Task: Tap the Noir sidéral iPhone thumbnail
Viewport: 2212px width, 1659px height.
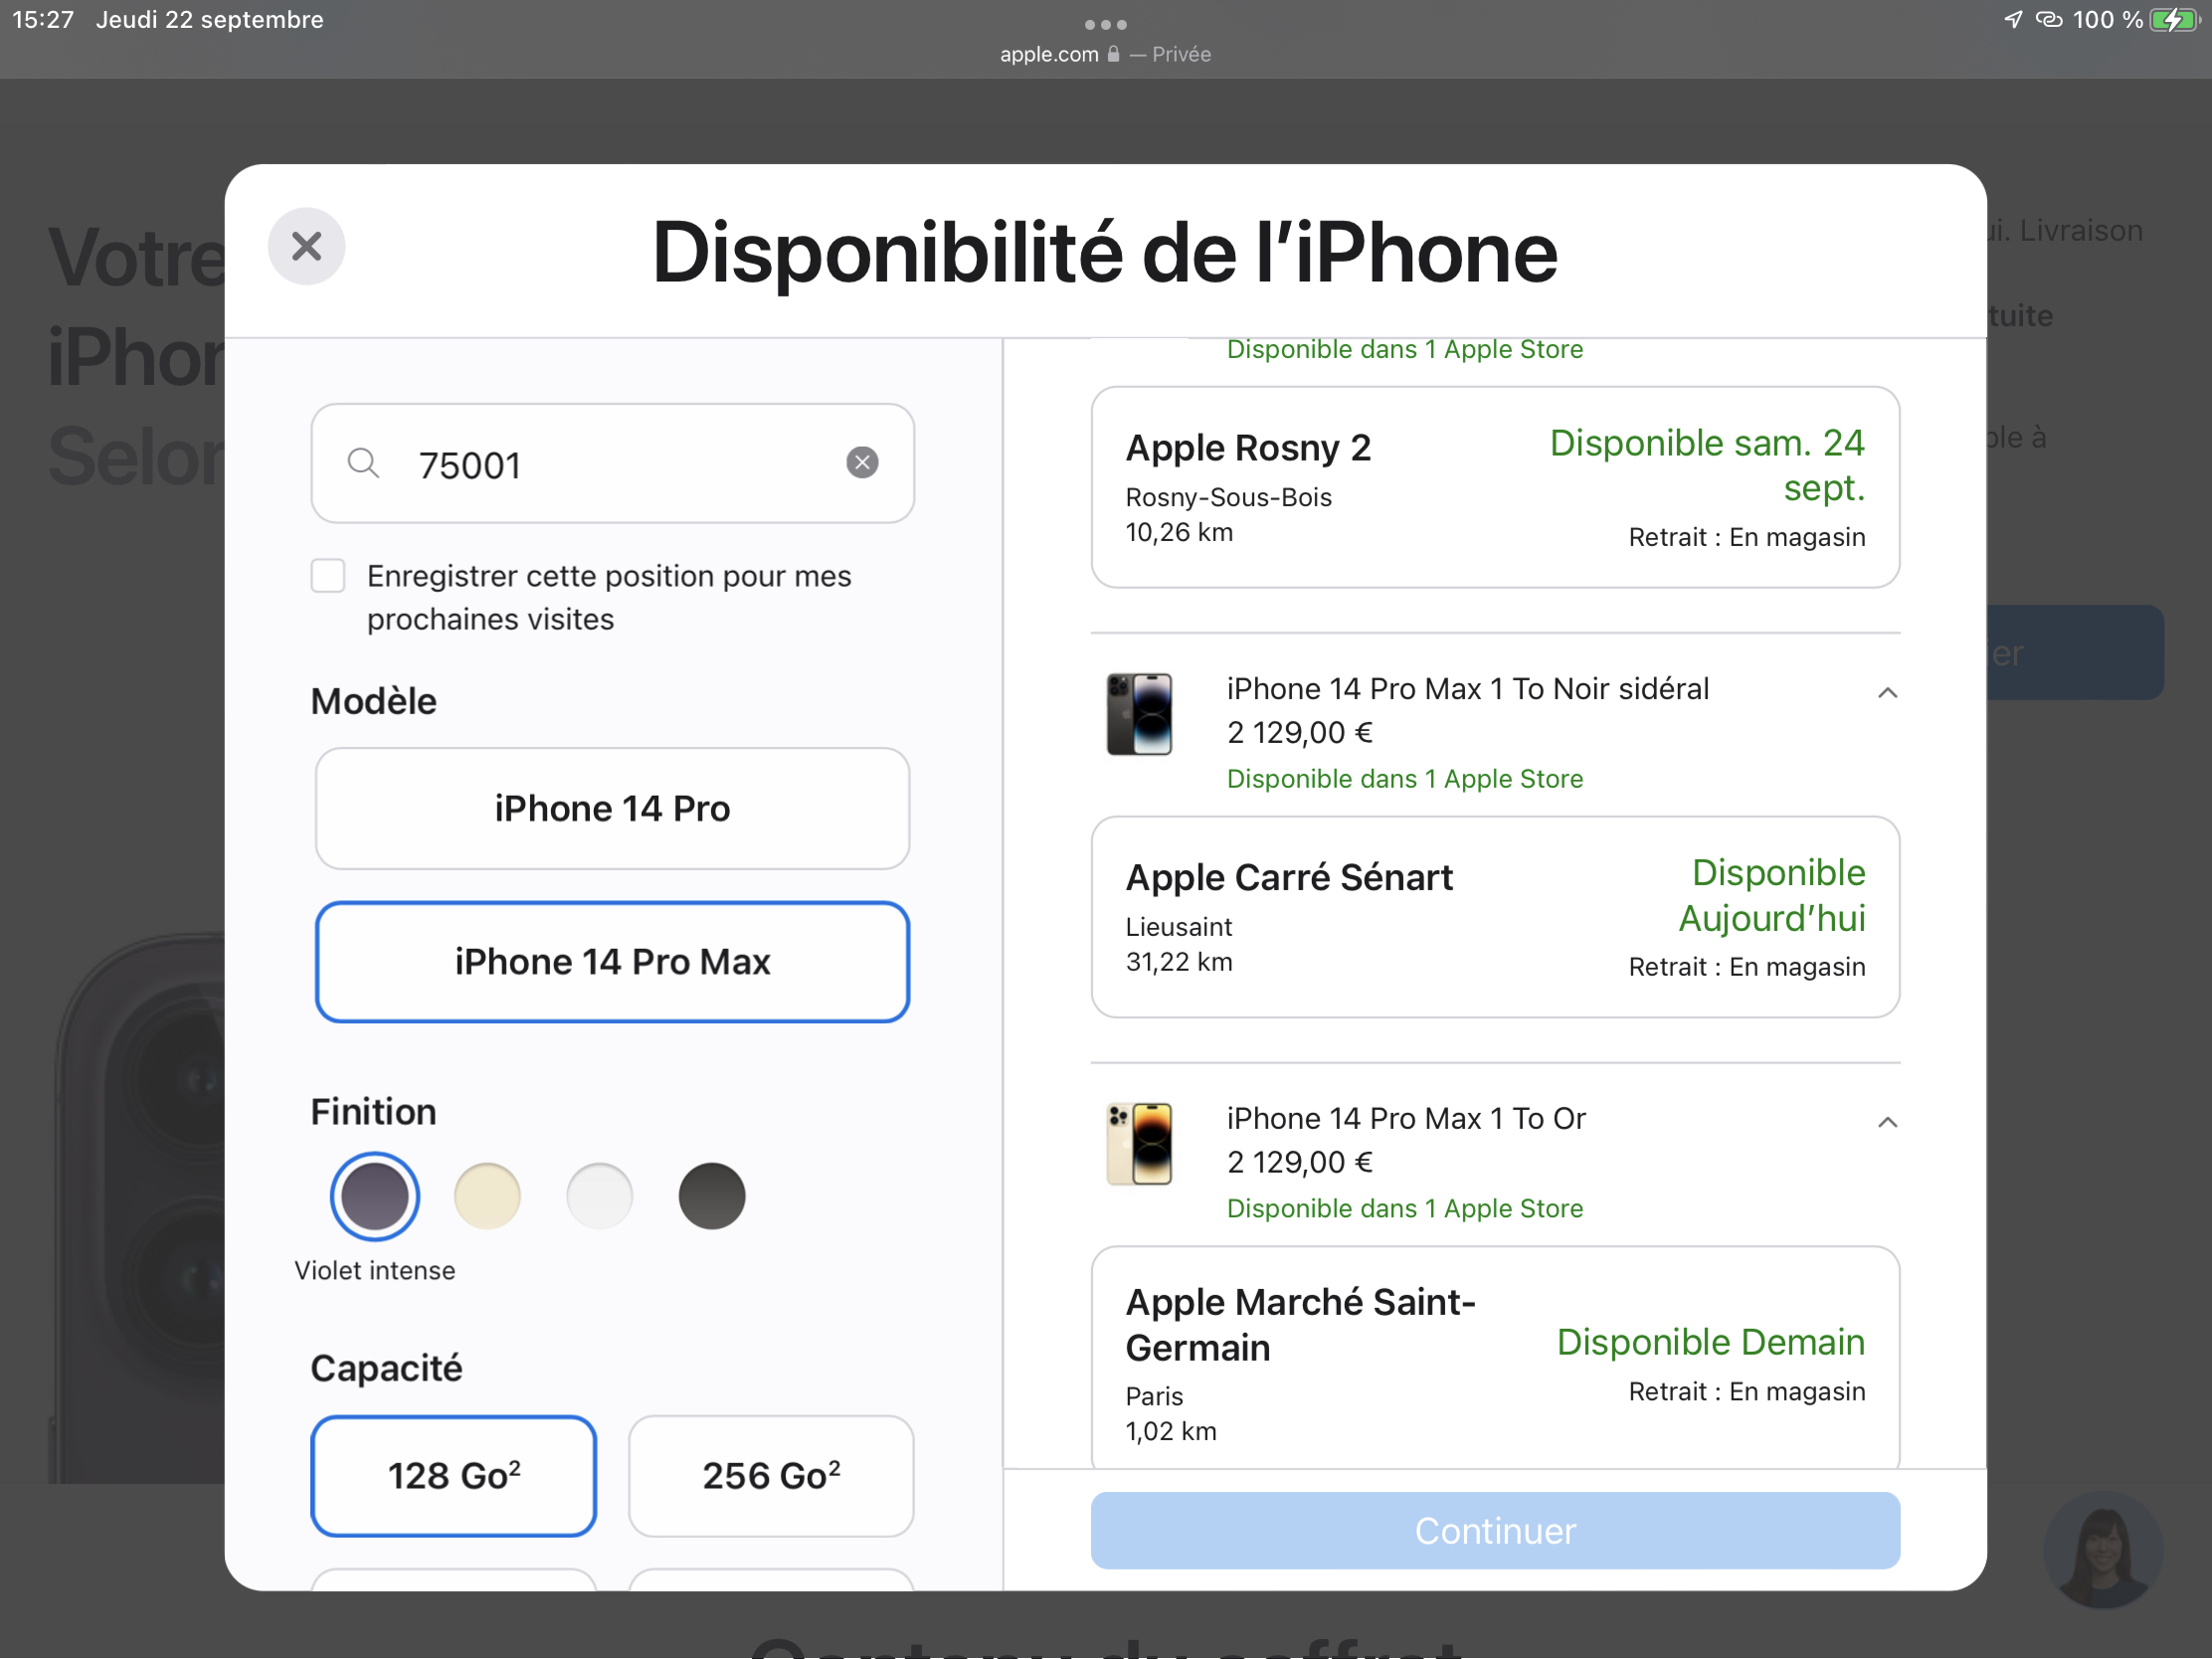Action: point(1139,714)
